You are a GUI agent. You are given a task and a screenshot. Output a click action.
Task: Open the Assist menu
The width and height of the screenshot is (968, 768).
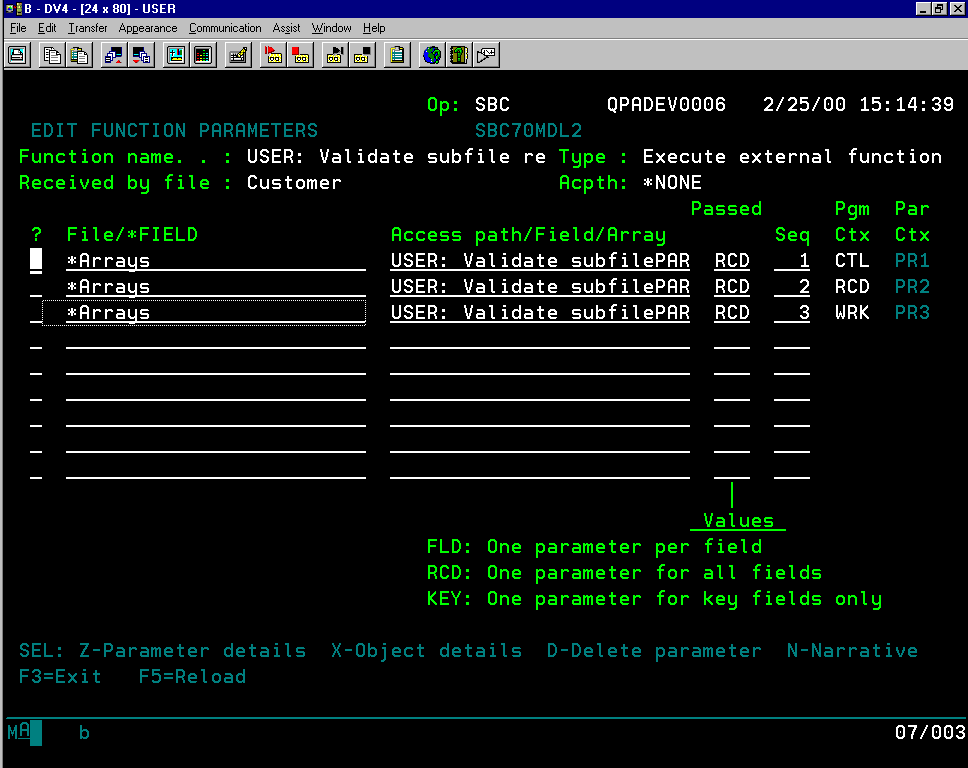click(286, 28)
